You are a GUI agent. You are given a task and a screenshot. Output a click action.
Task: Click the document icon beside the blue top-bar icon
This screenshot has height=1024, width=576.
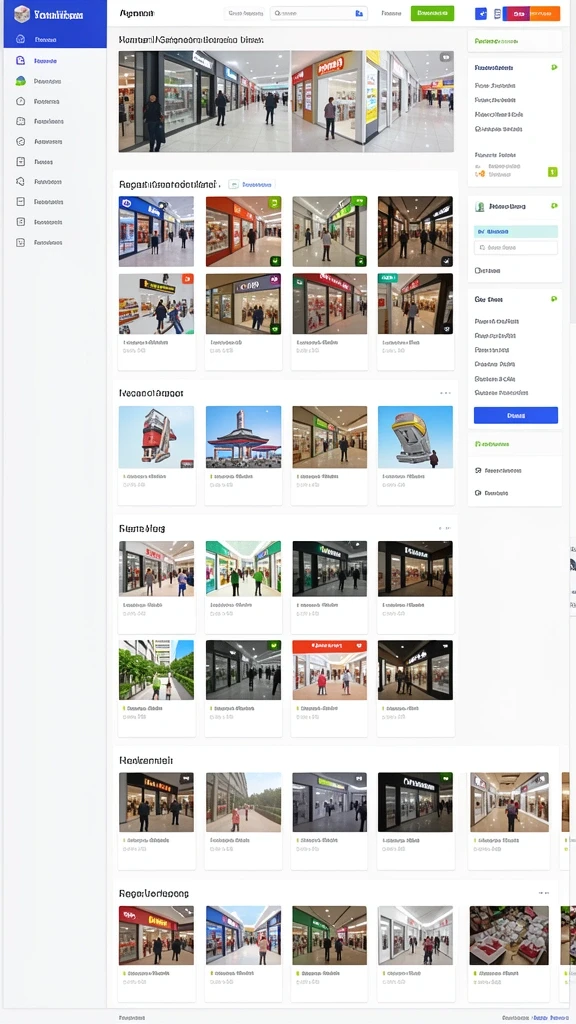tap(497, 13)
